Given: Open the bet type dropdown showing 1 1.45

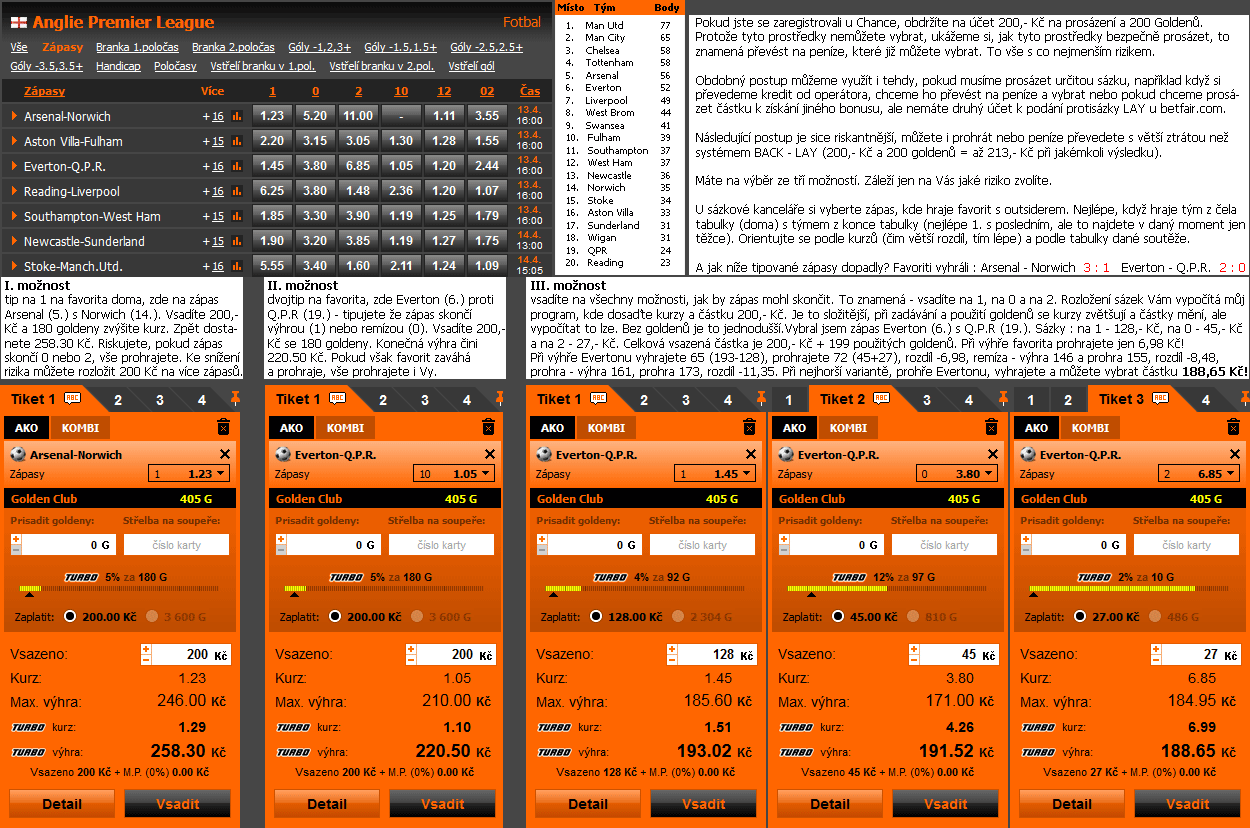Looking at the screenshot, I should (716, 474).
